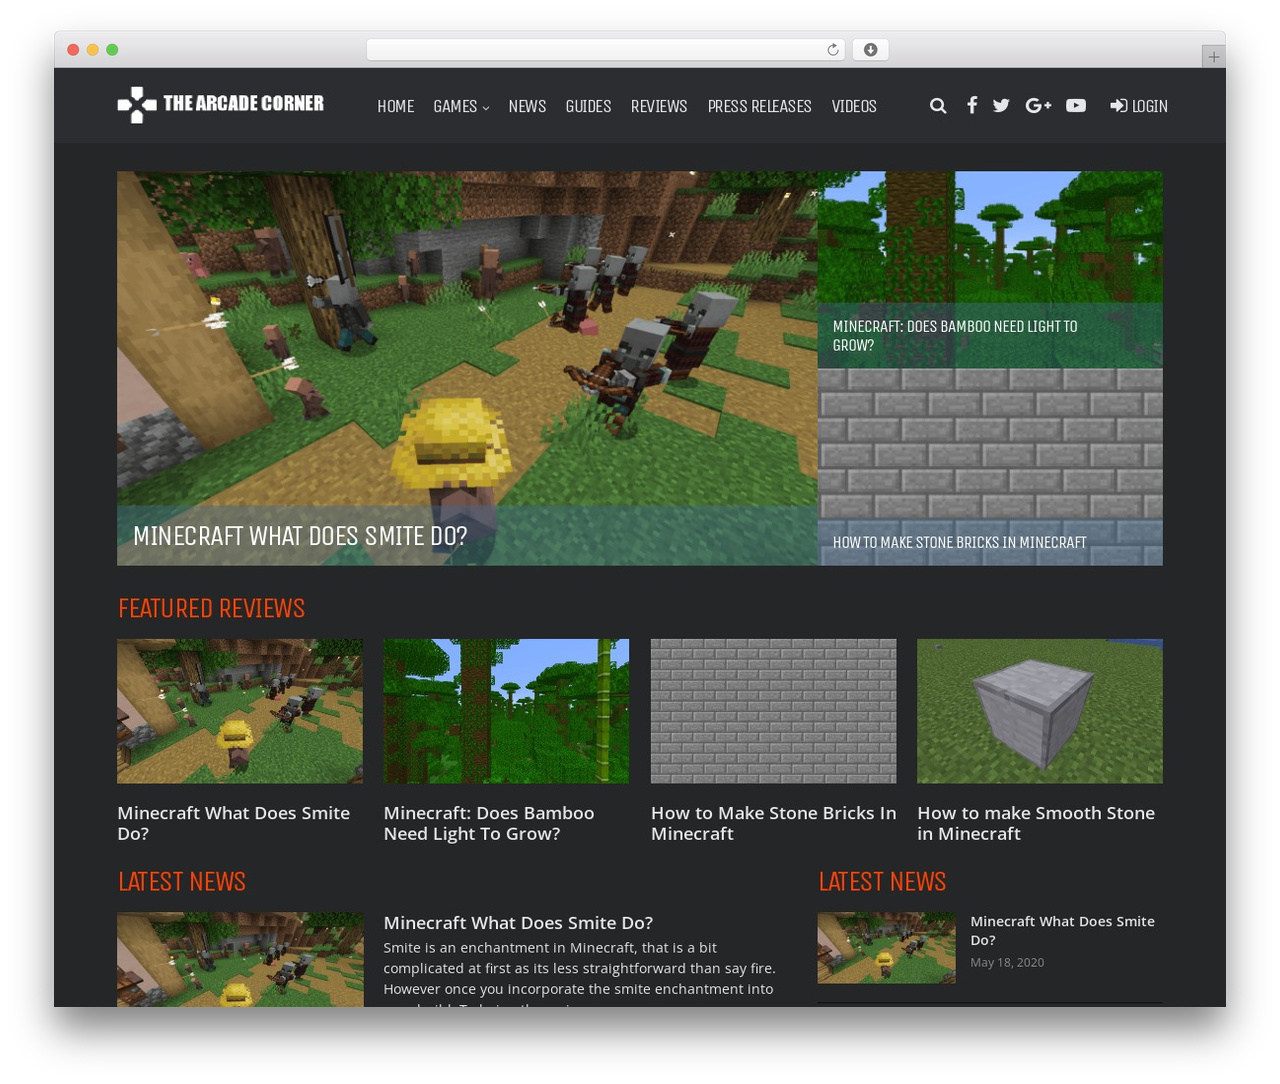Open the Twitter bird icon
Viewport: 1280px width, 1084px height.
click(1001, 106)
